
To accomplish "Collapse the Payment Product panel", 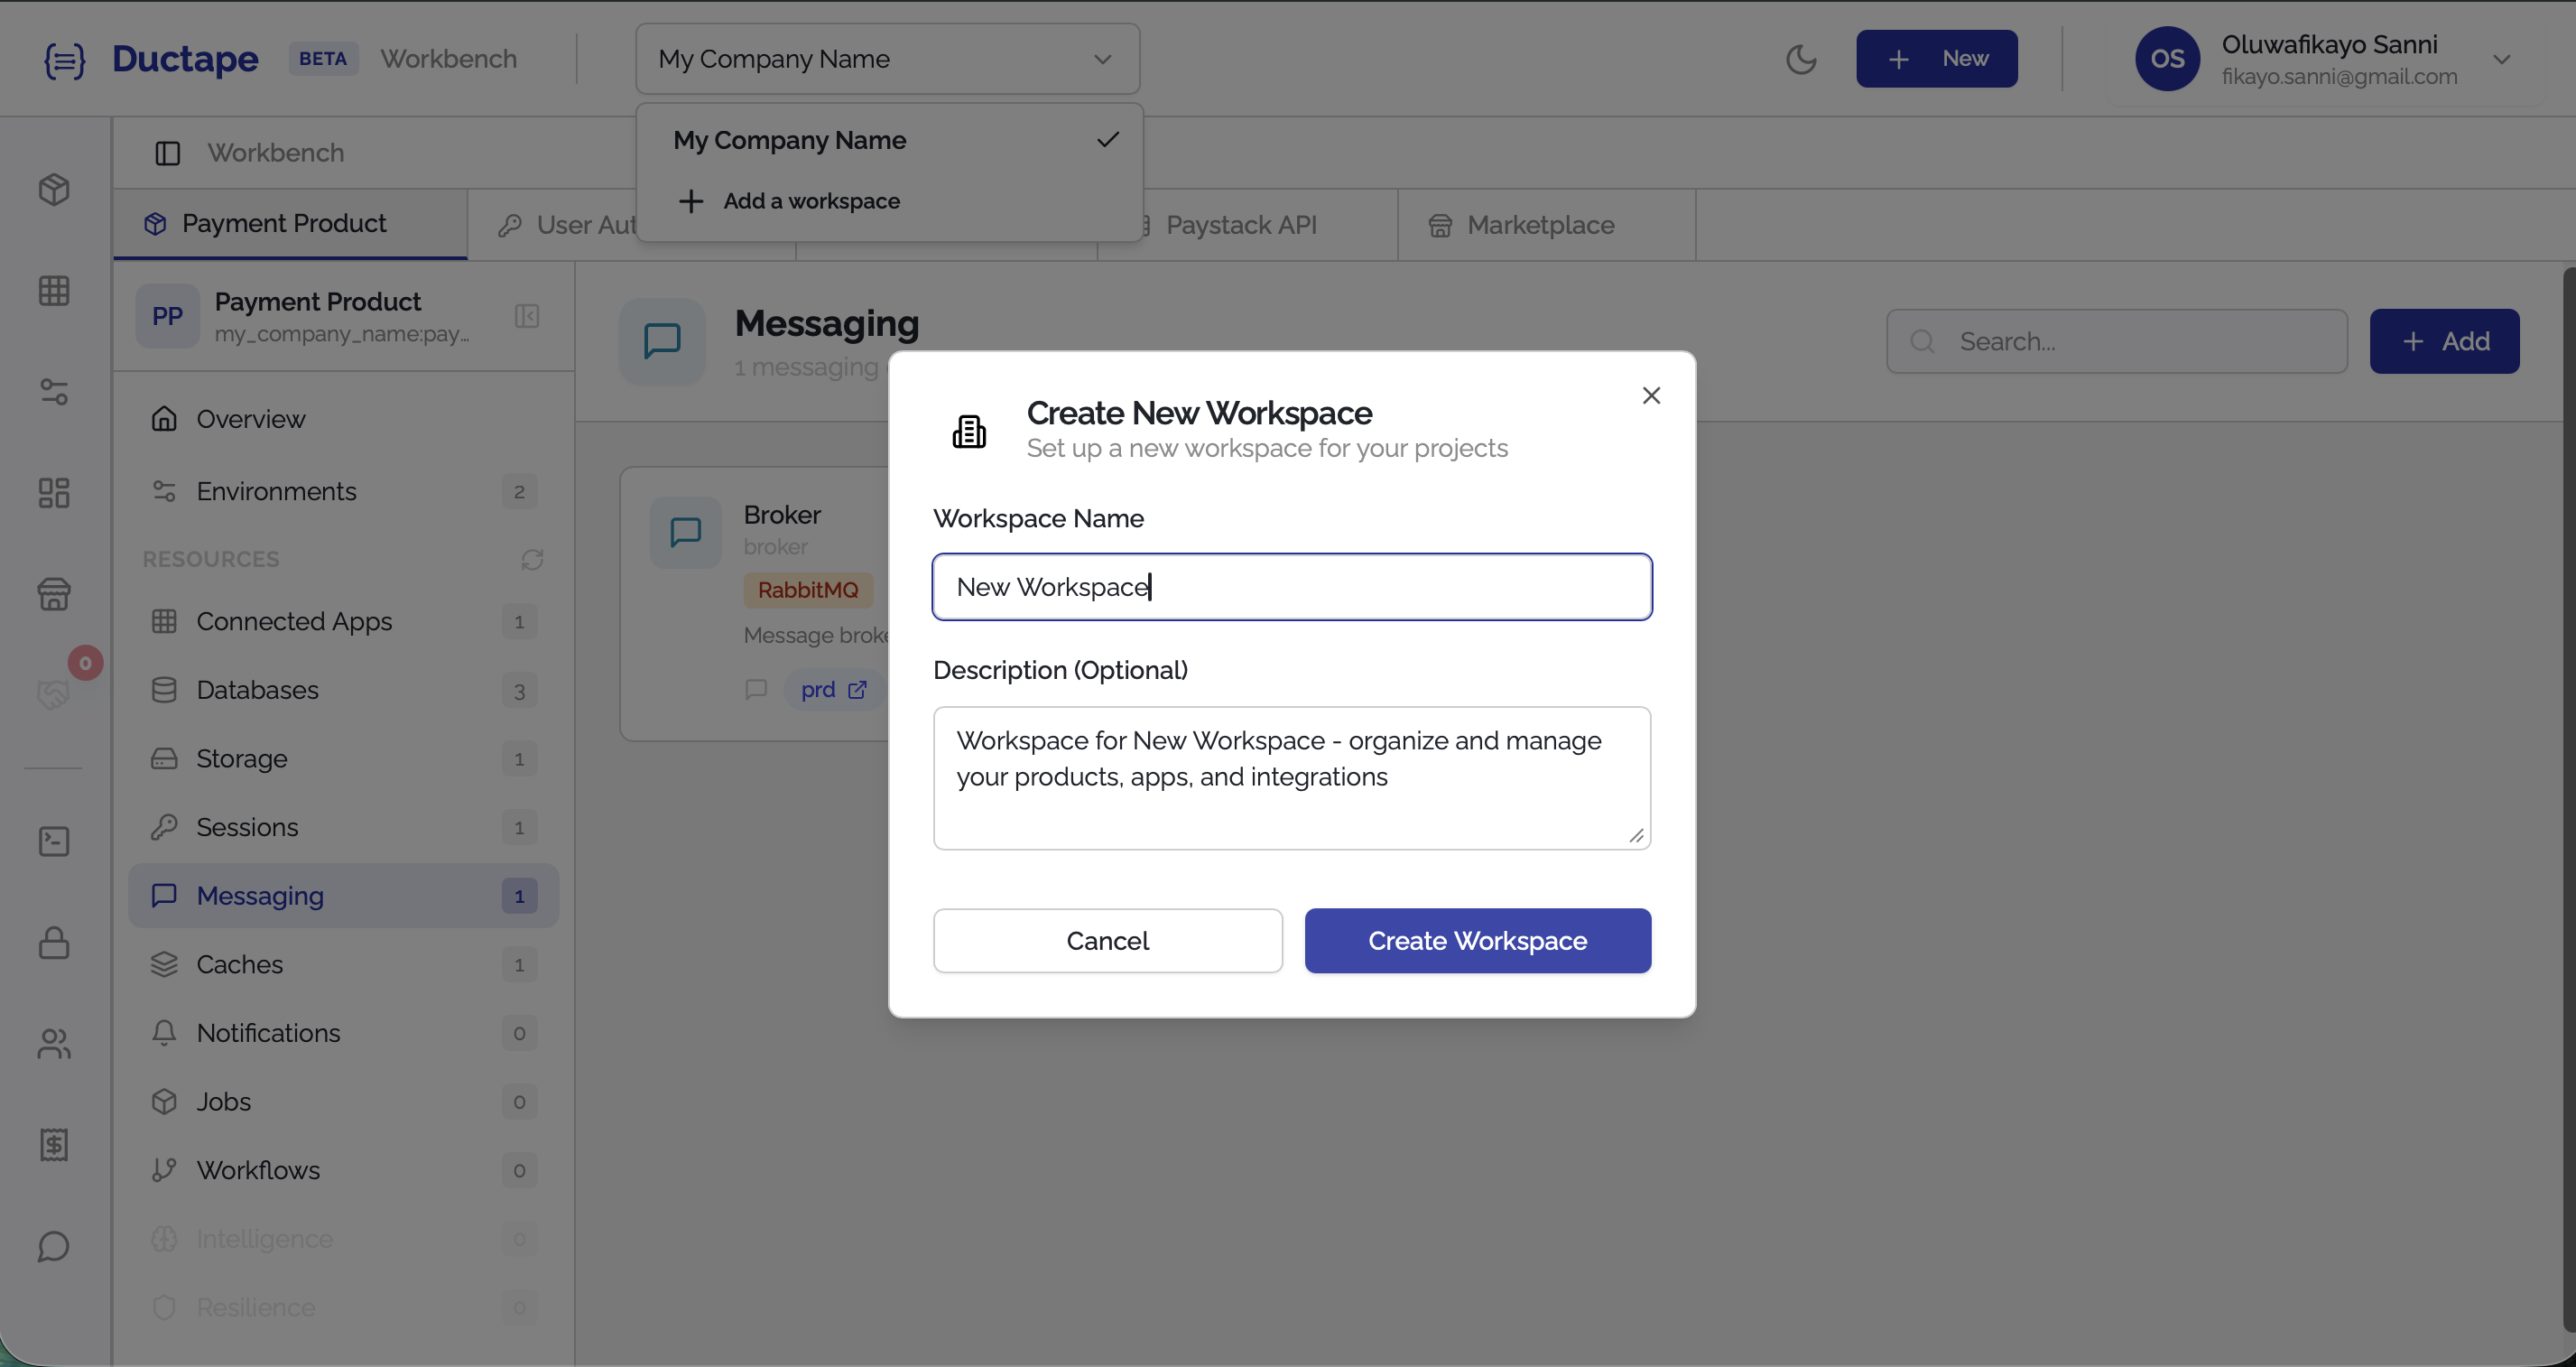I will (527, 316).
